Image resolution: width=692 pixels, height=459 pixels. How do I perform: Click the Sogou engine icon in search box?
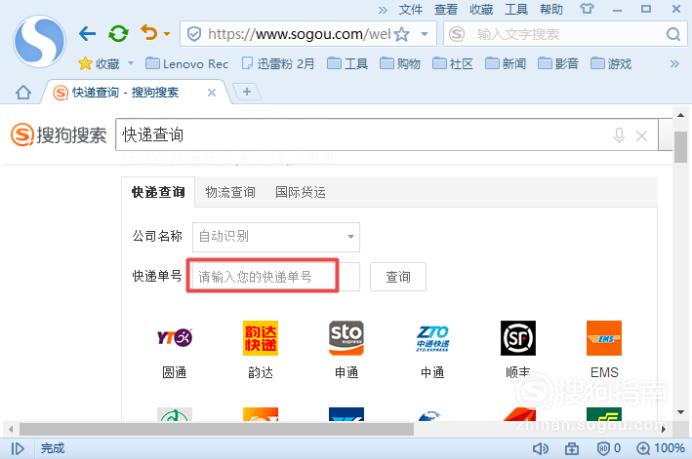pyautogui.click(x=457, y=34)
